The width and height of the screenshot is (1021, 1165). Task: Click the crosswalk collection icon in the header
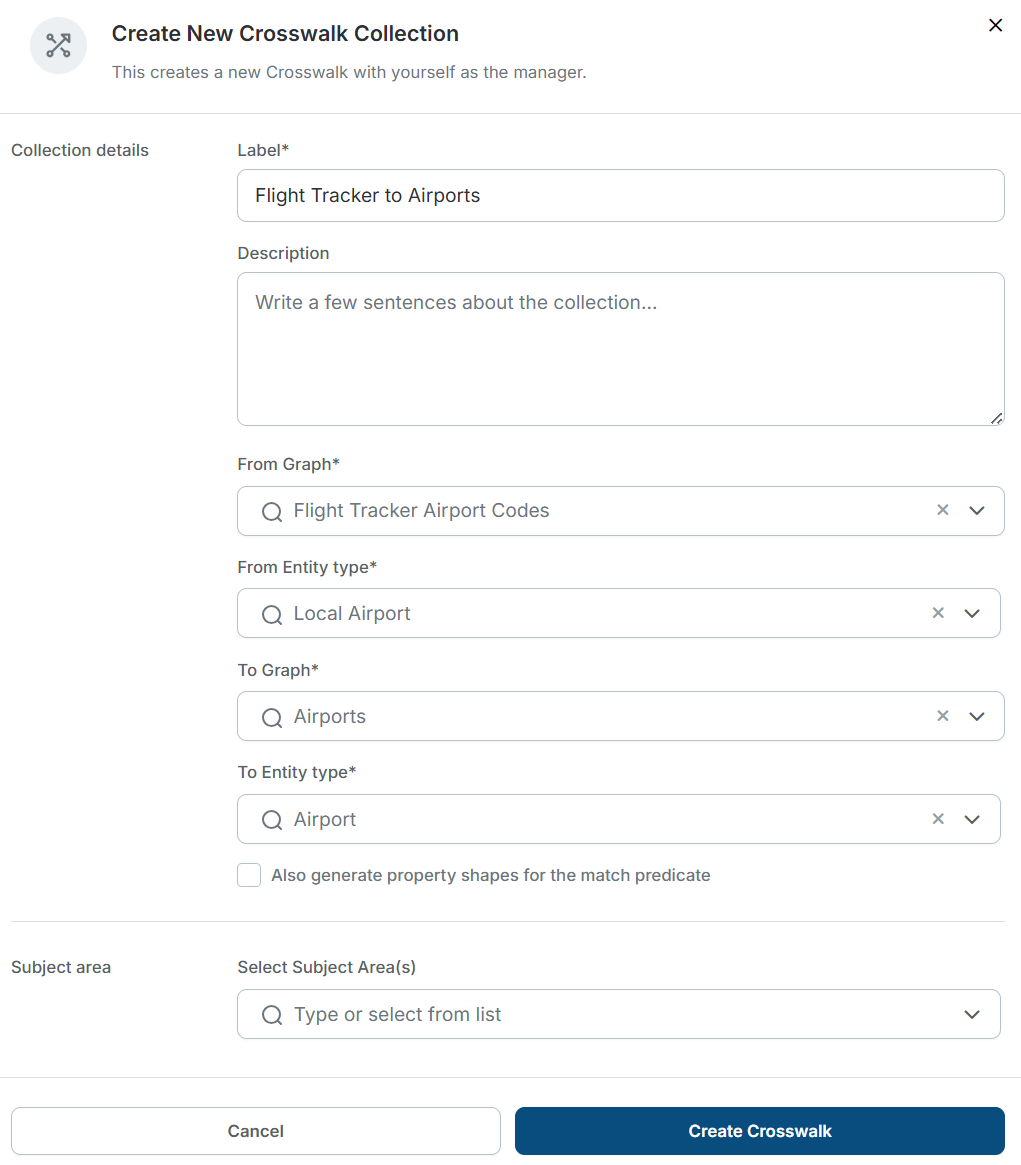[58, 45]
